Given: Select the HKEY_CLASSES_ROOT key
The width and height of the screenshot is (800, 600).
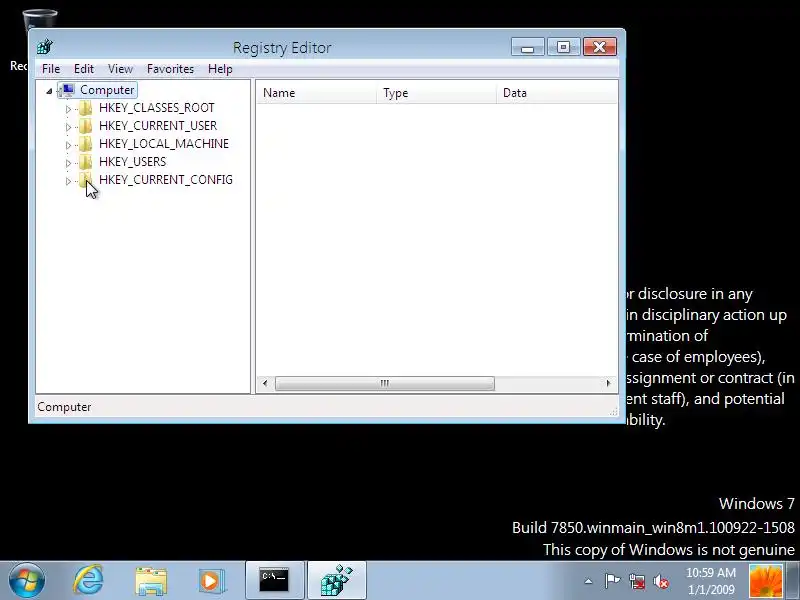Looking at the screenshot, I should [157, 108].
